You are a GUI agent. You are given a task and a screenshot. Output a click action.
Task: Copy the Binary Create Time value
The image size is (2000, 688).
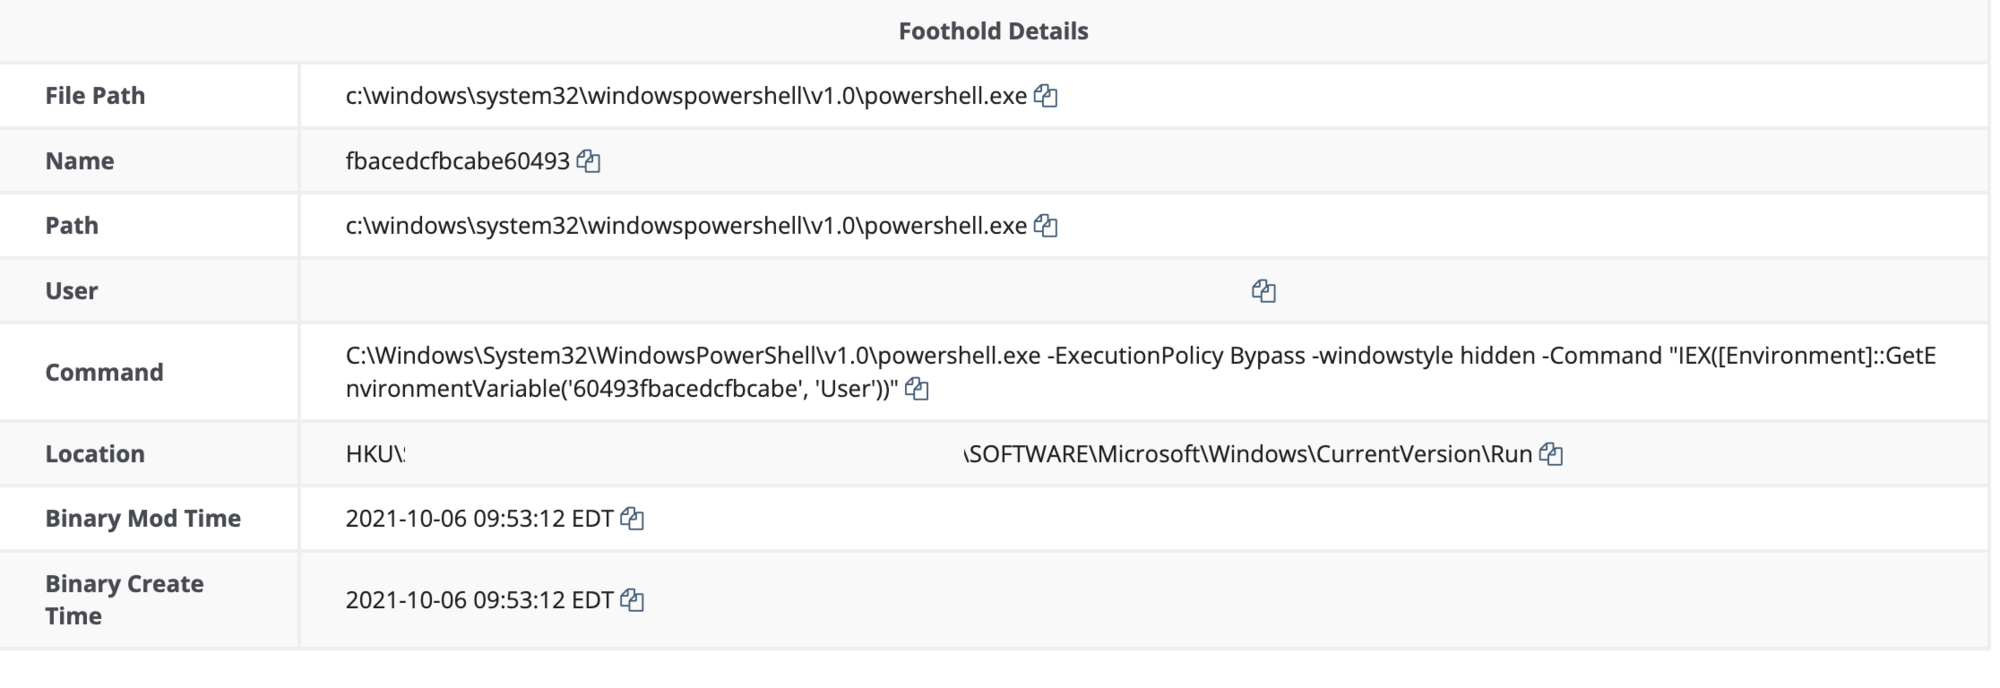(x=632, y=600)
